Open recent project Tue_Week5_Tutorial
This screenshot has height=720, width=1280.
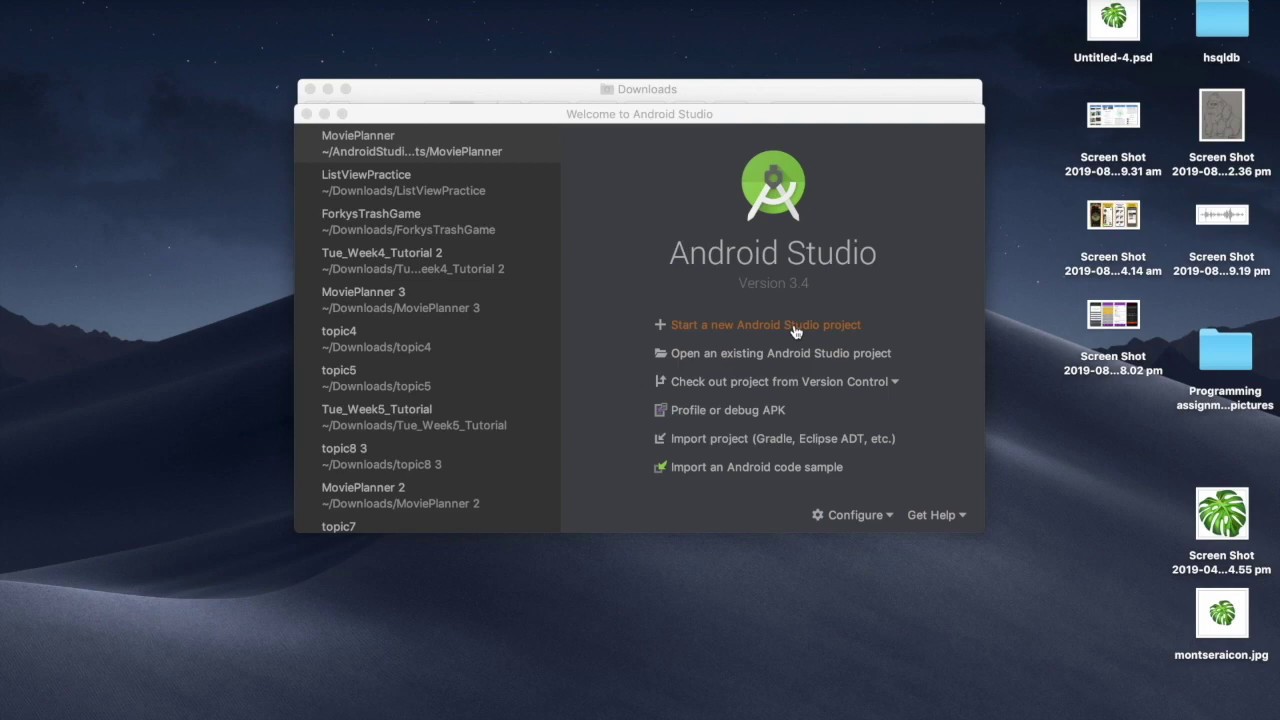(428, 416)
